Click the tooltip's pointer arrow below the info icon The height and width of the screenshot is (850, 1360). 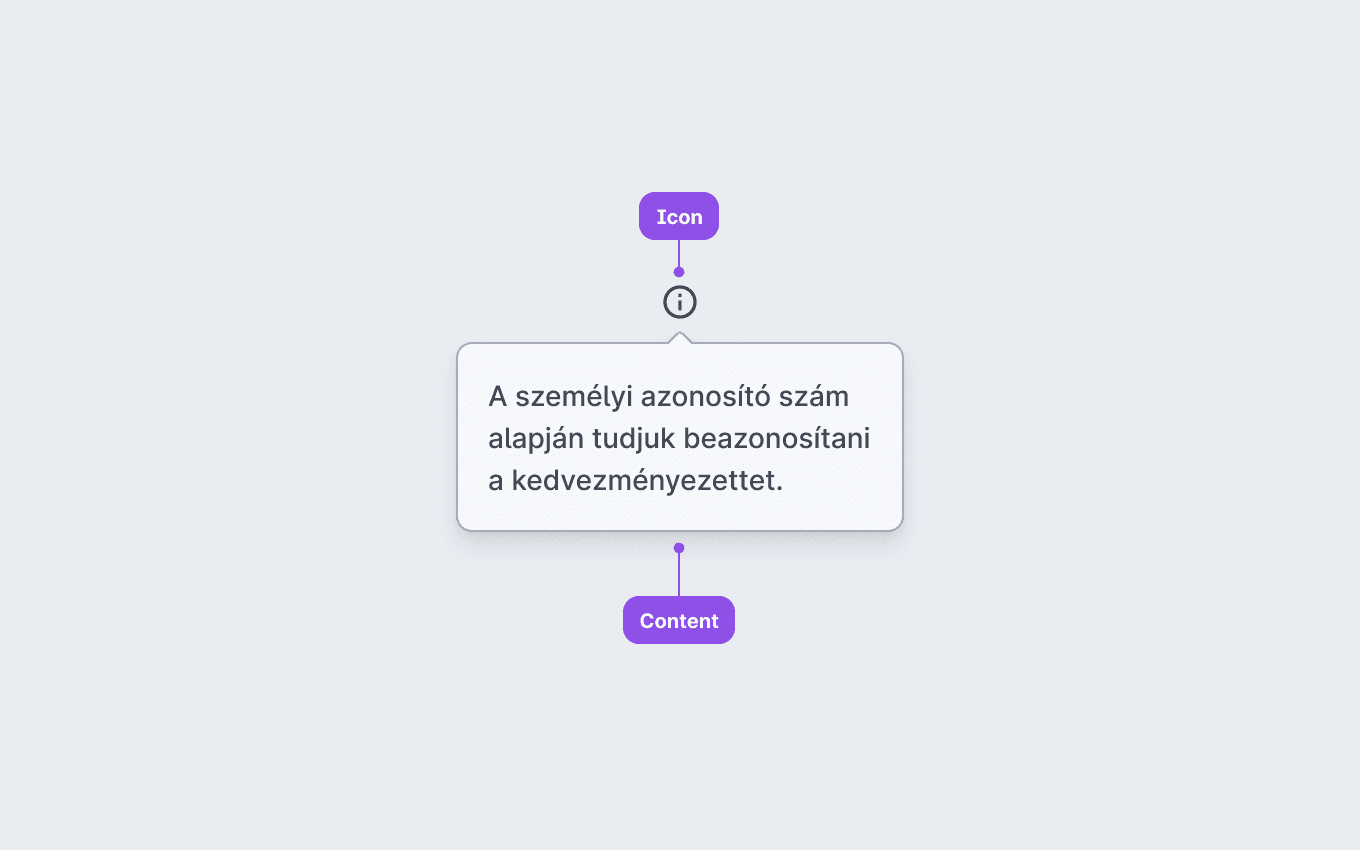point(680,338)
